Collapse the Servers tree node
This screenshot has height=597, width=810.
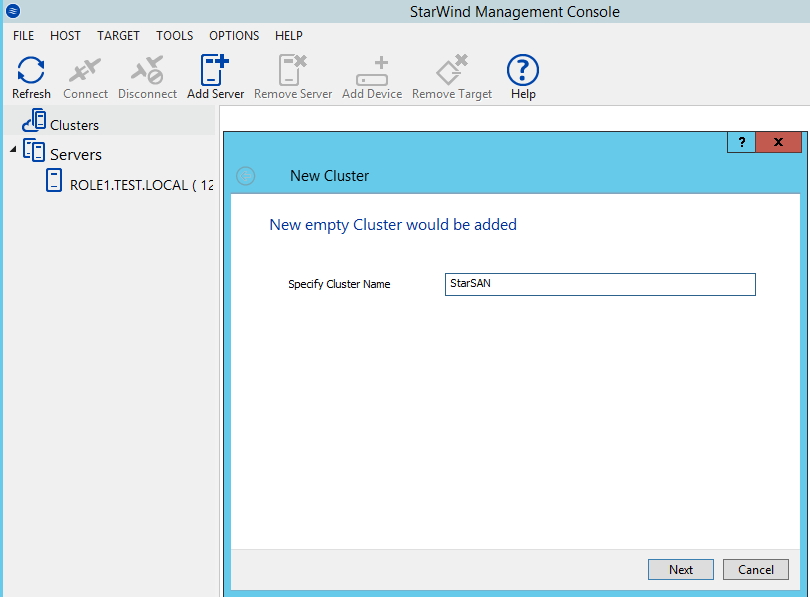pos(13,149)
